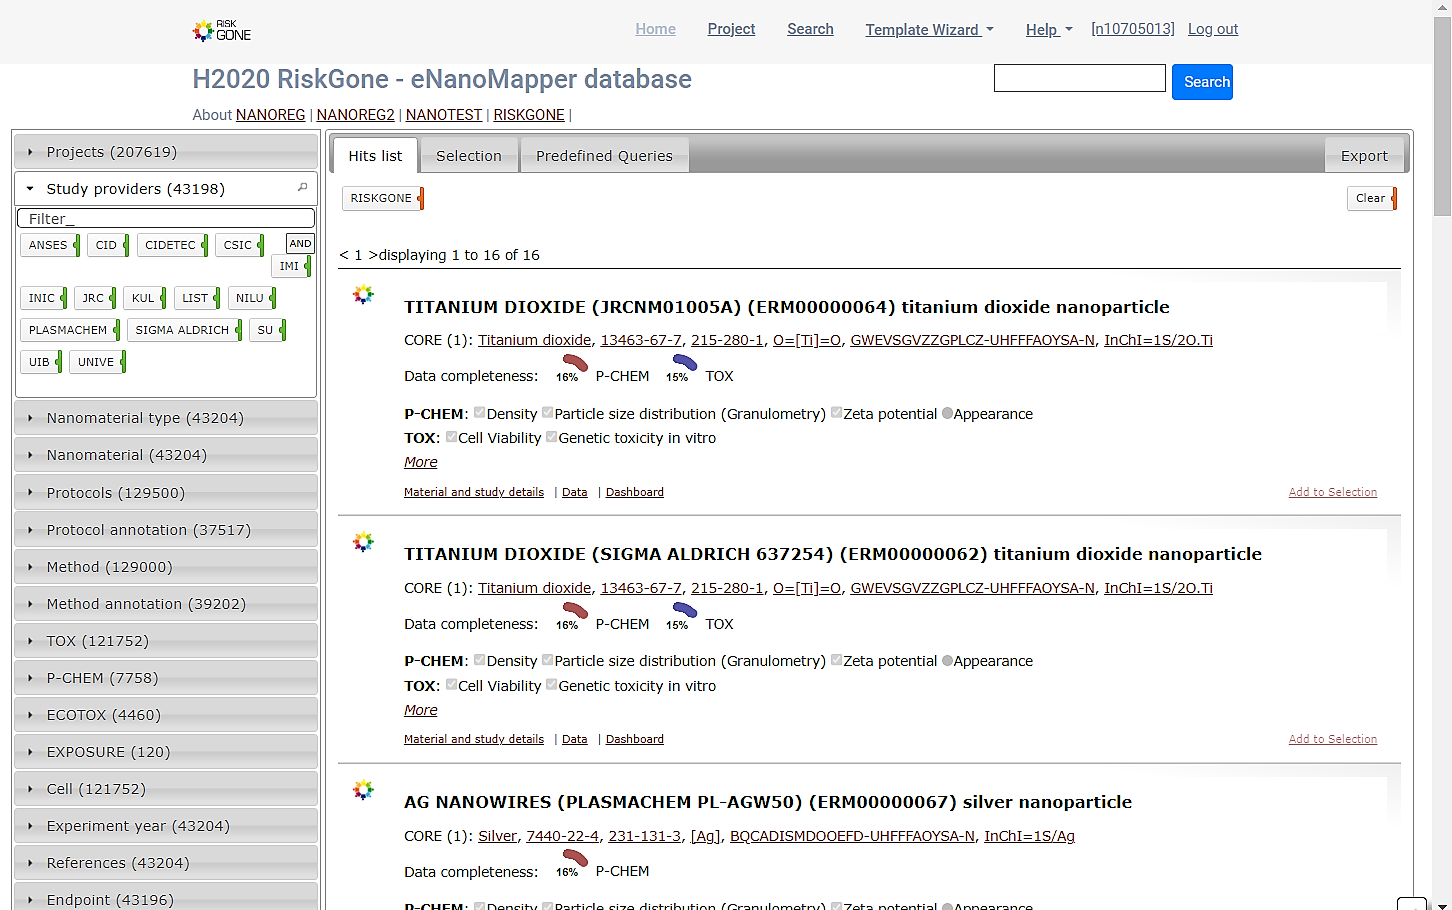
Task: Open the Template Wizard dropdown menu
Action: tap(929, 30)
